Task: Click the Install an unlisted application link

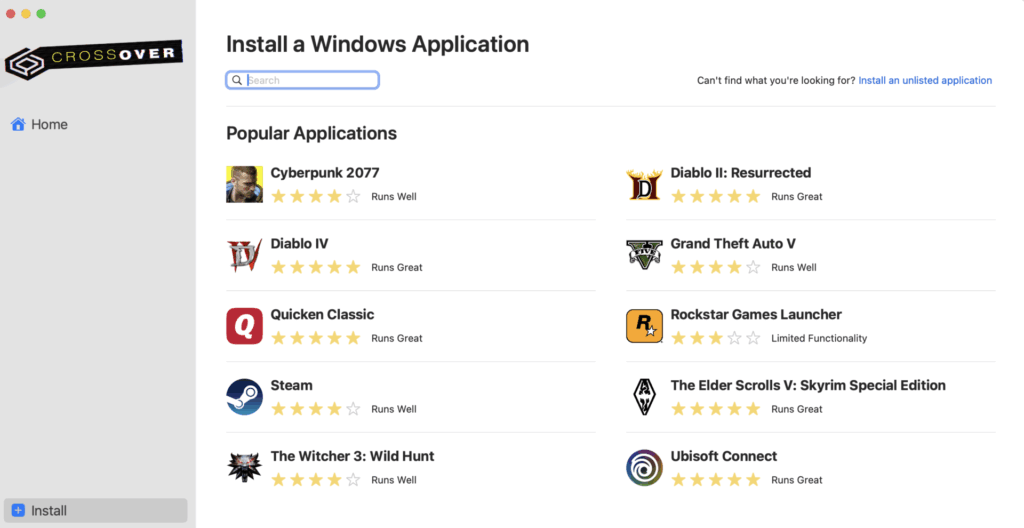Action: click(925, 80)
